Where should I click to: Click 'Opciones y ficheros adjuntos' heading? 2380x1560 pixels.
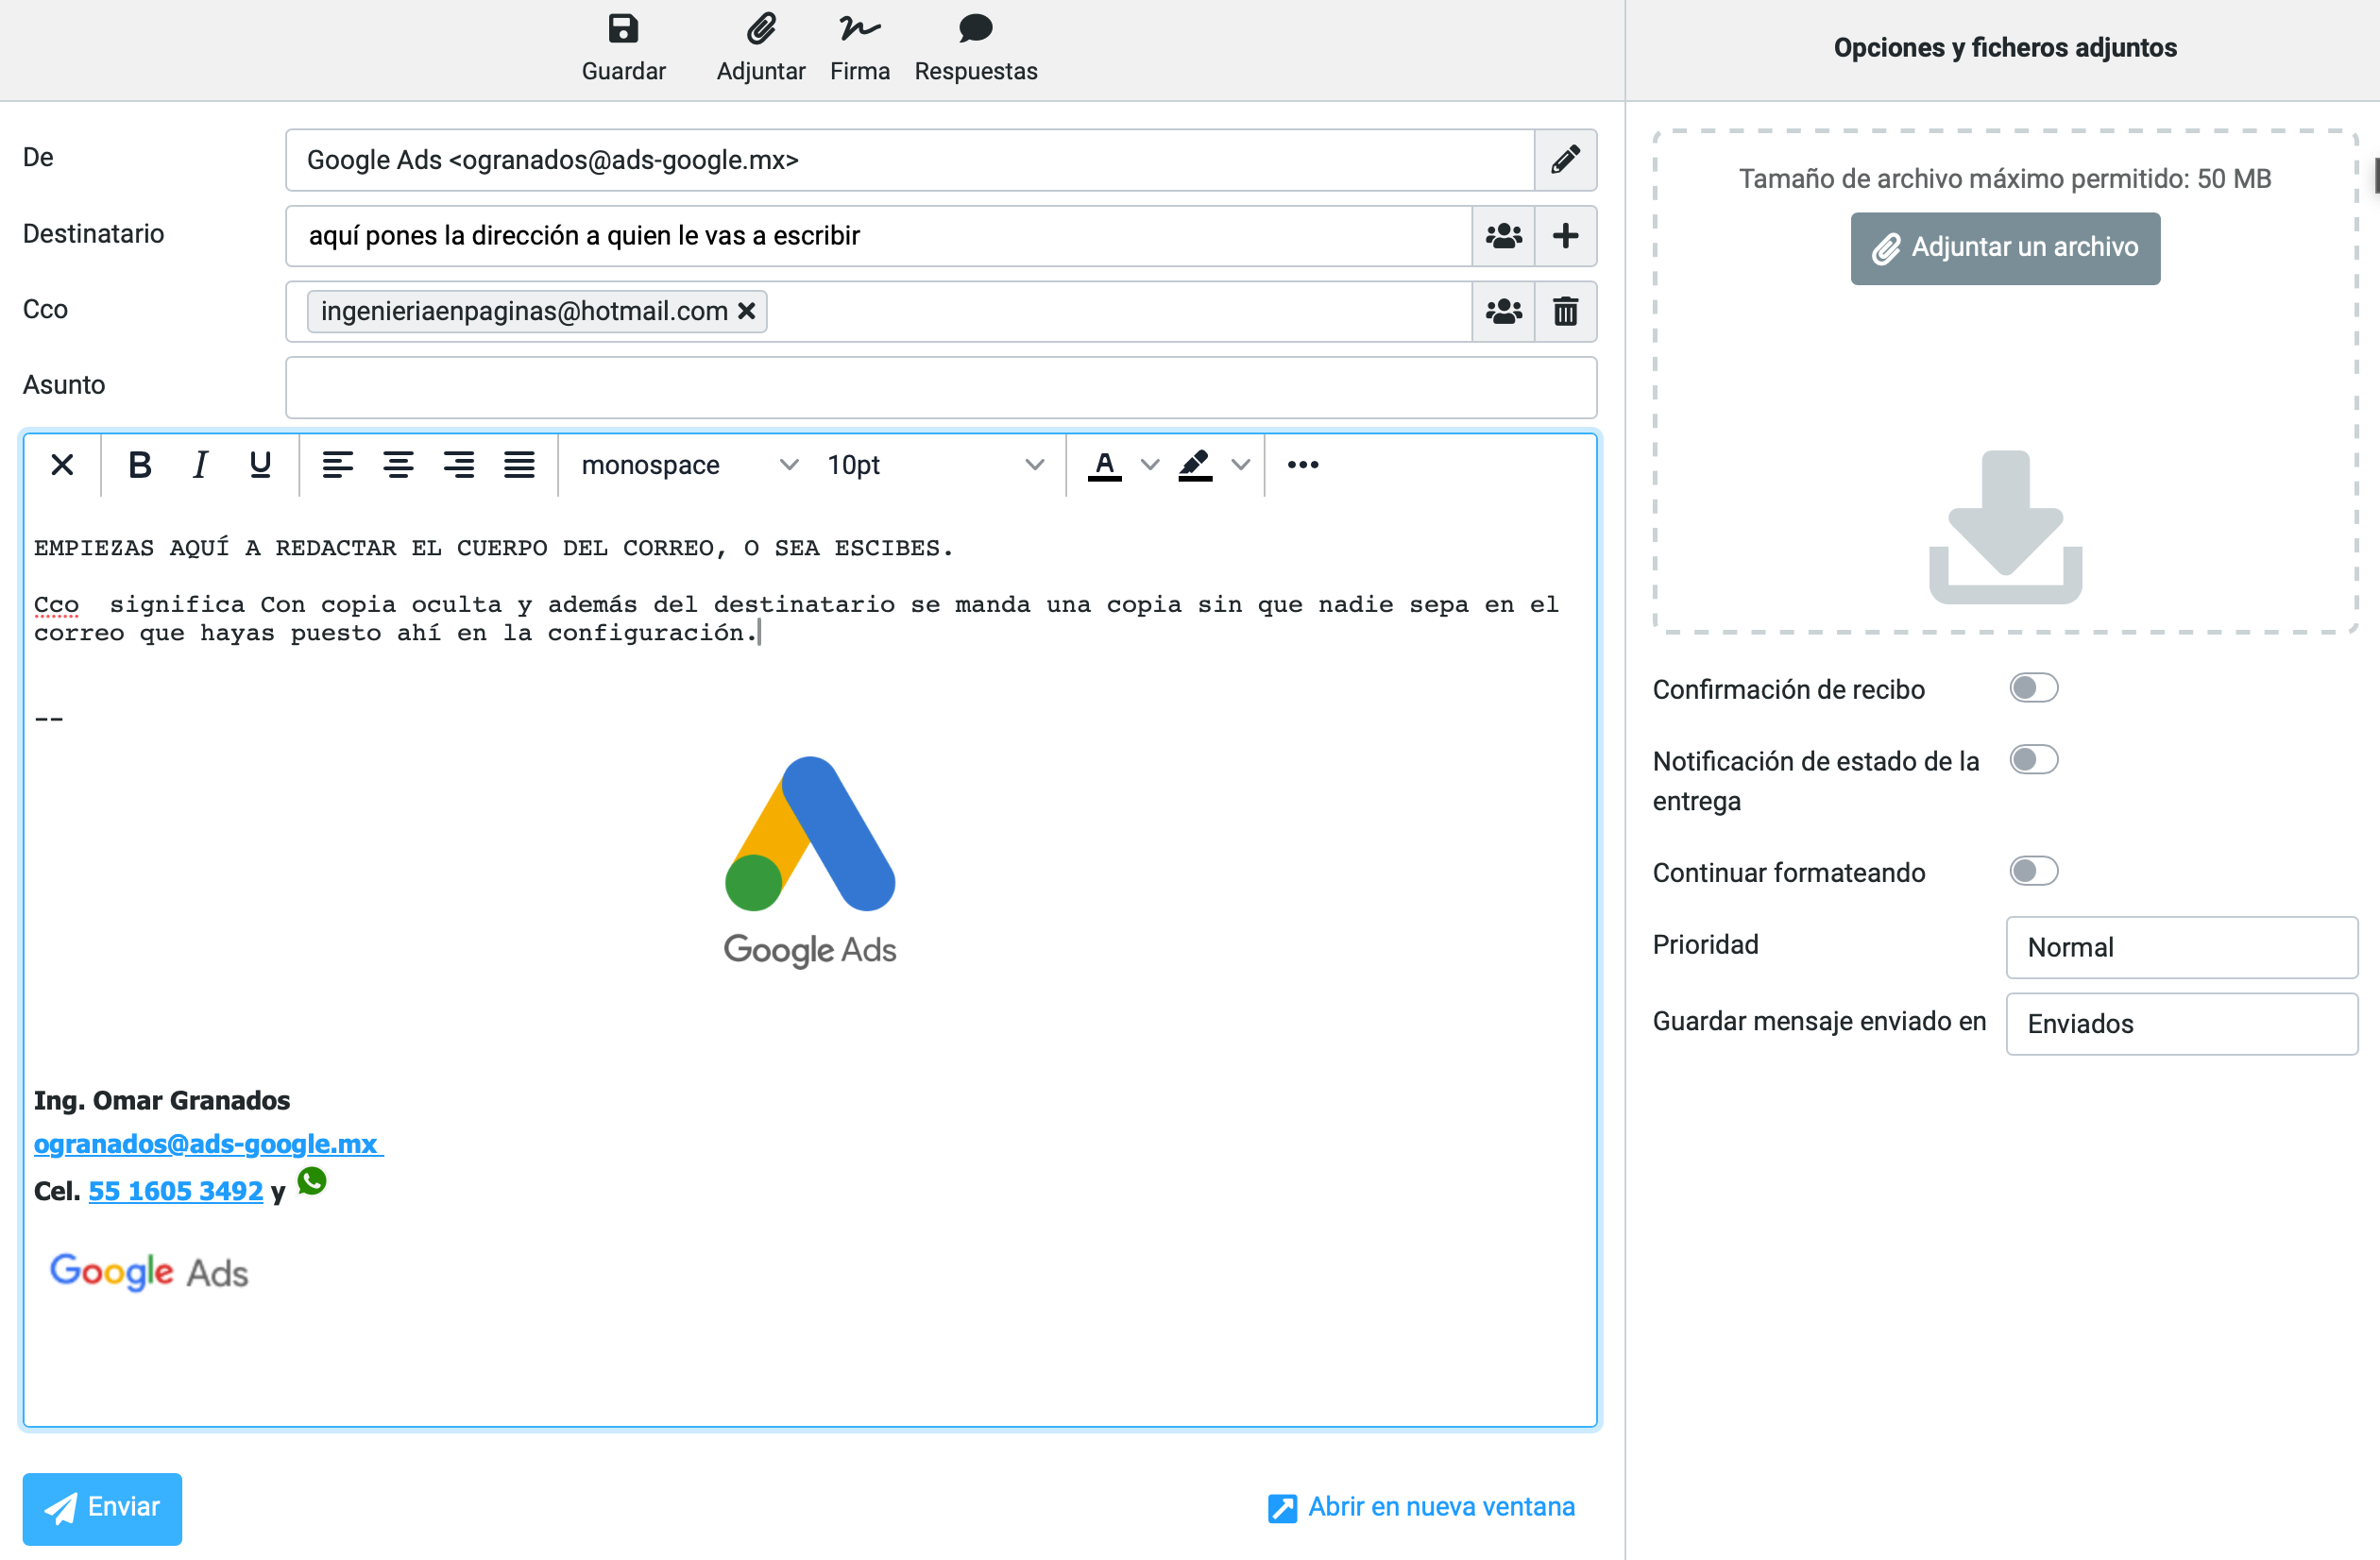[x=2005, y=47]
